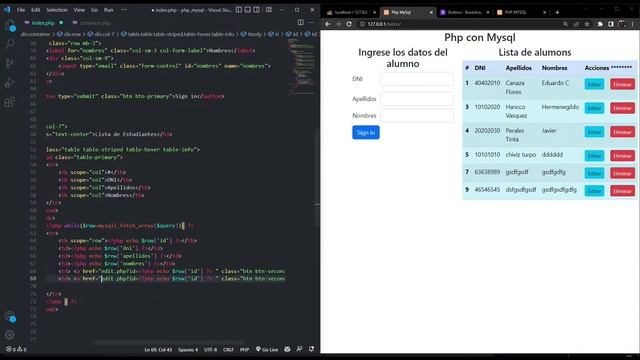Toggle primary sidebar layout icon in title bar
640x360 pixels.
239,9
